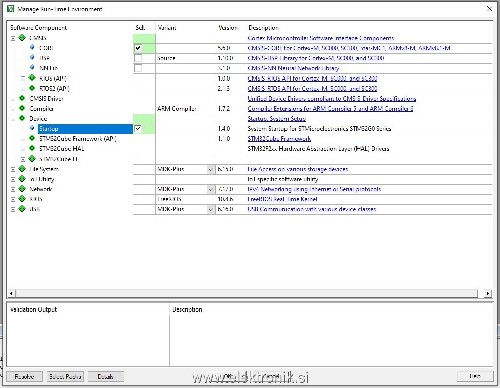Uncheck the CMSIS CORE checkbox
The width and height of the screenshot is (500, 388).
[x=138, y=48]
